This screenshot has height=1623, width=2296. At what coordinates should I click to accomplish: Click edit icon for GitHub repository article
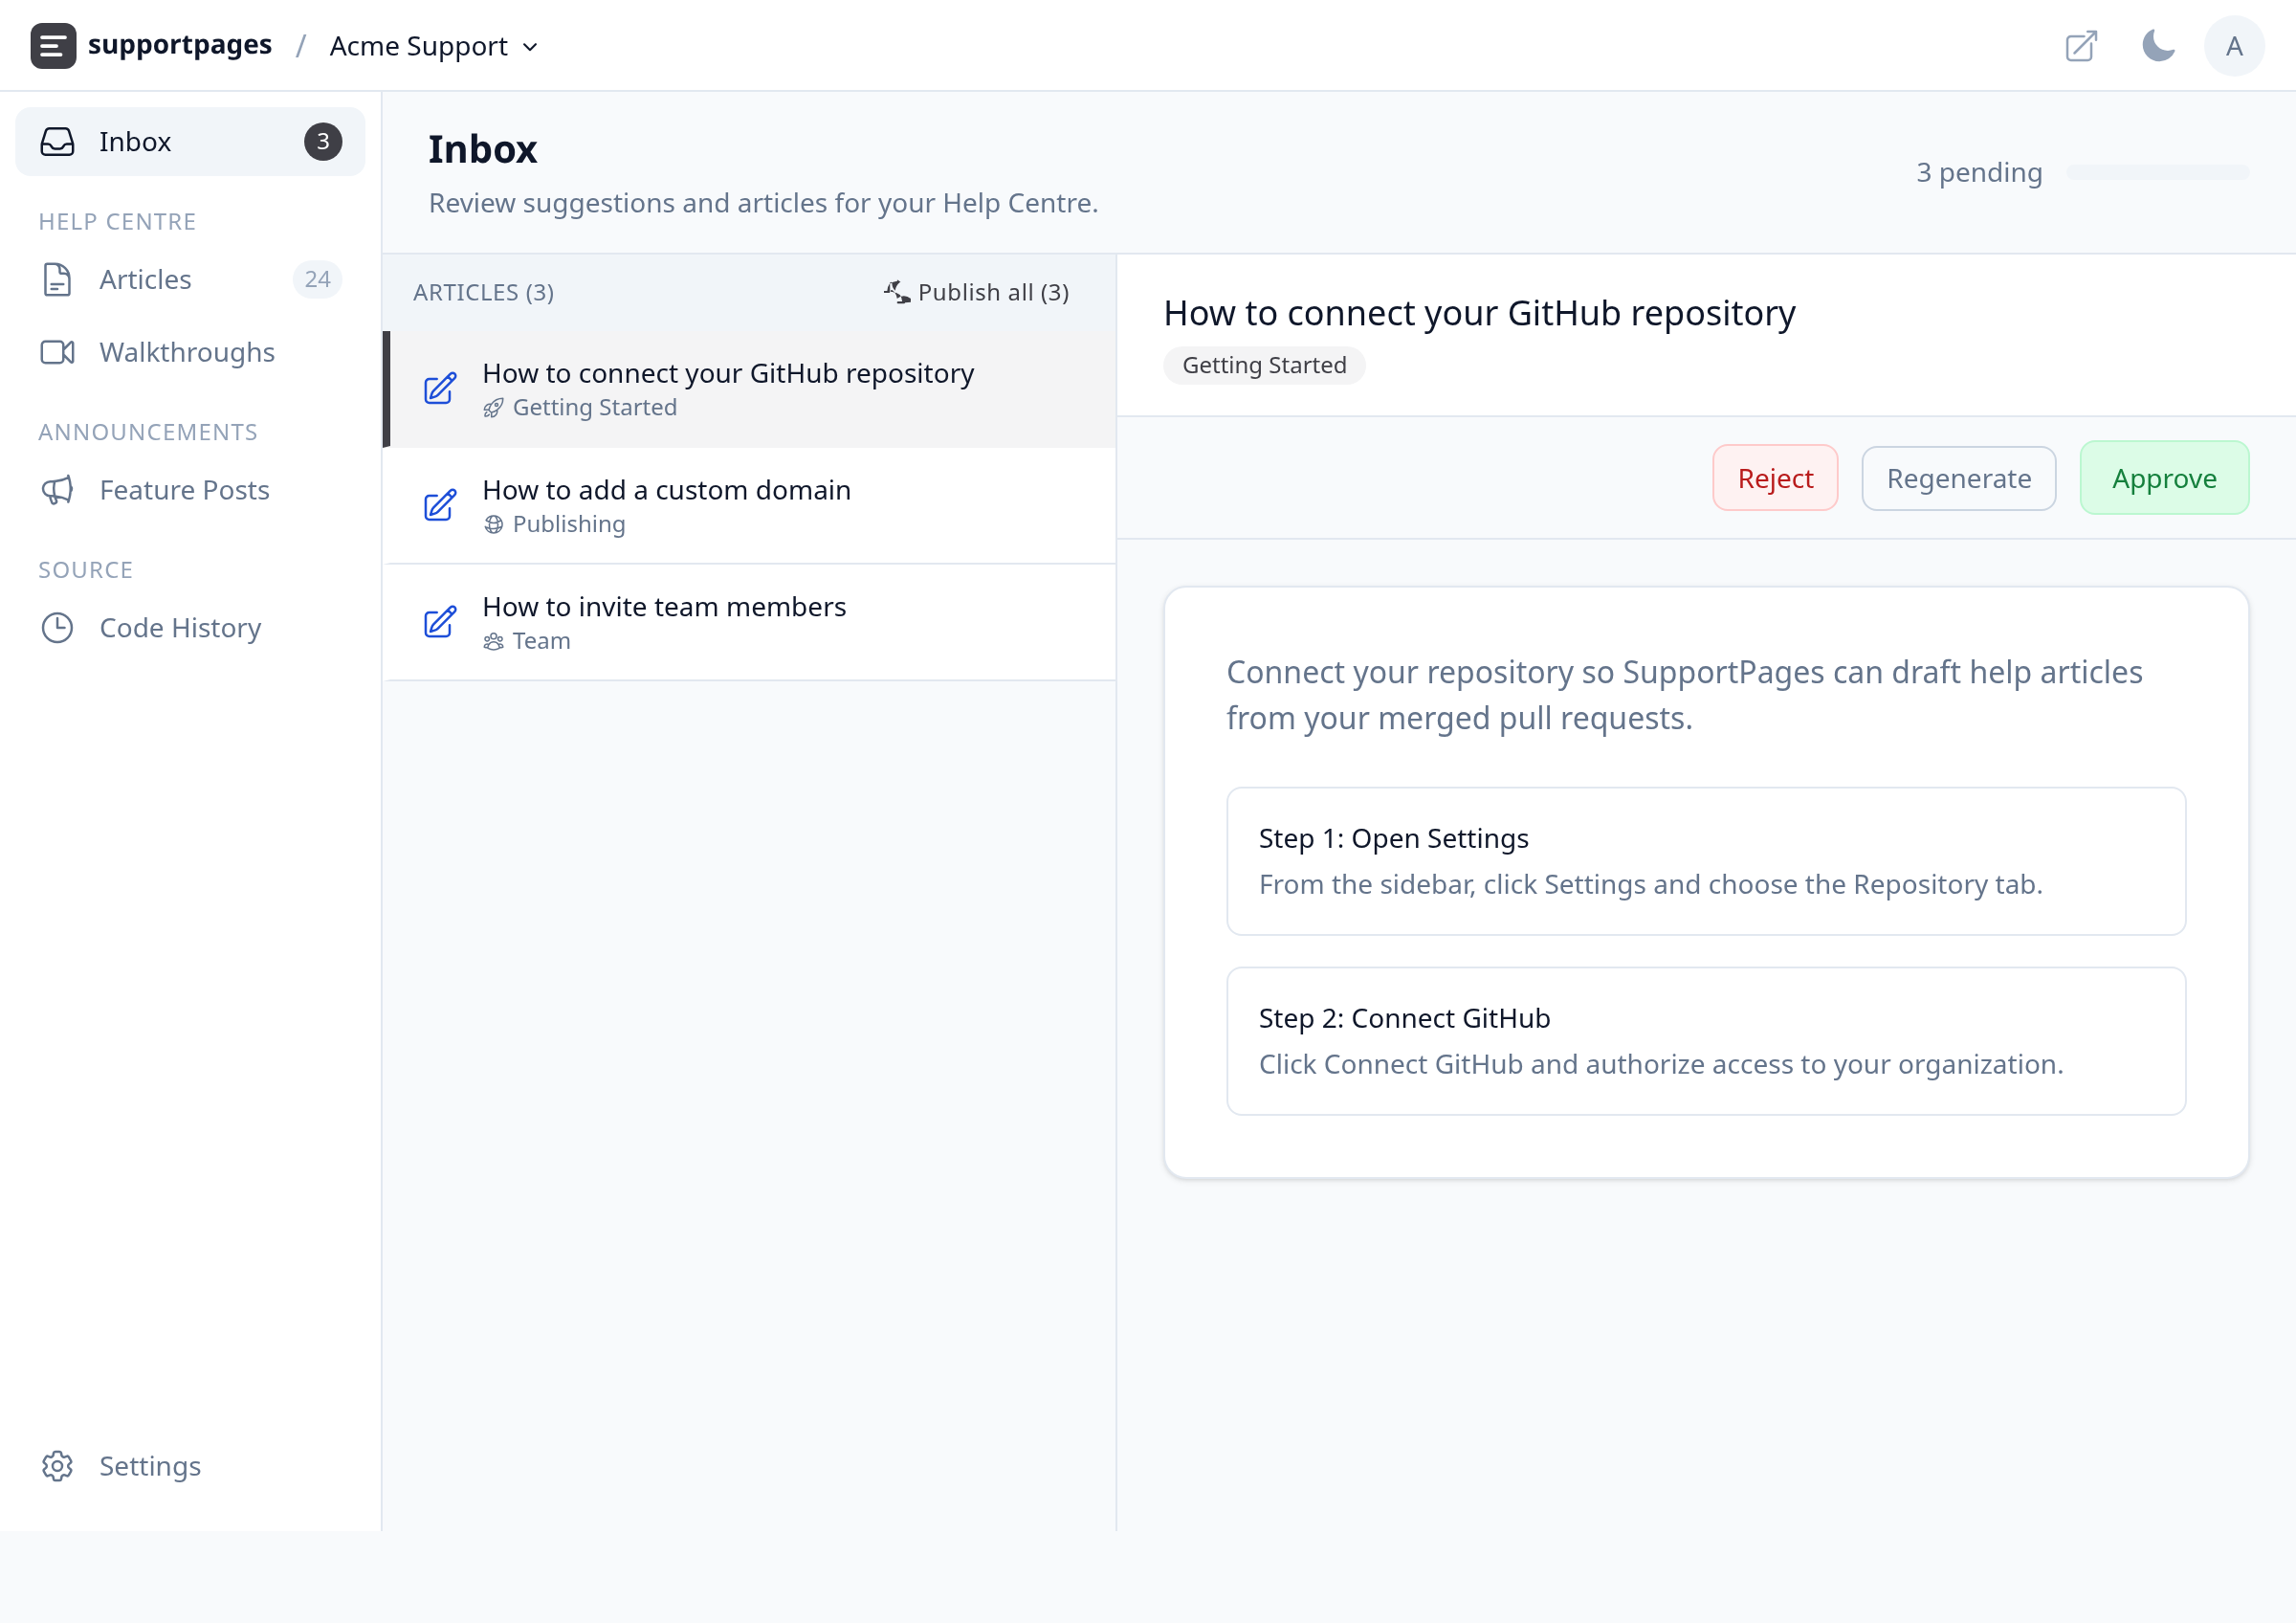(440, 389)
